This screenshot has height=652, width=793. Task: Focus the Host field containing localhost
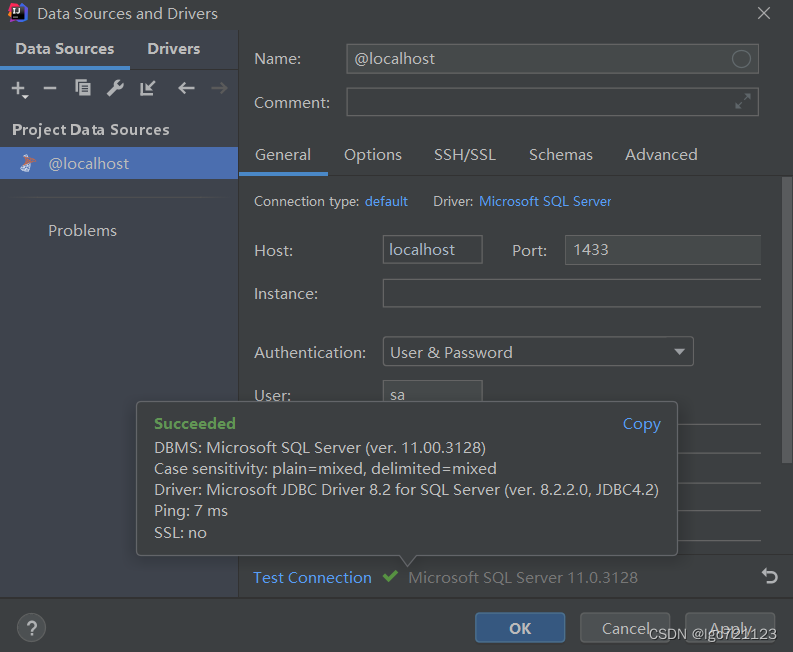tap(432, 249)
